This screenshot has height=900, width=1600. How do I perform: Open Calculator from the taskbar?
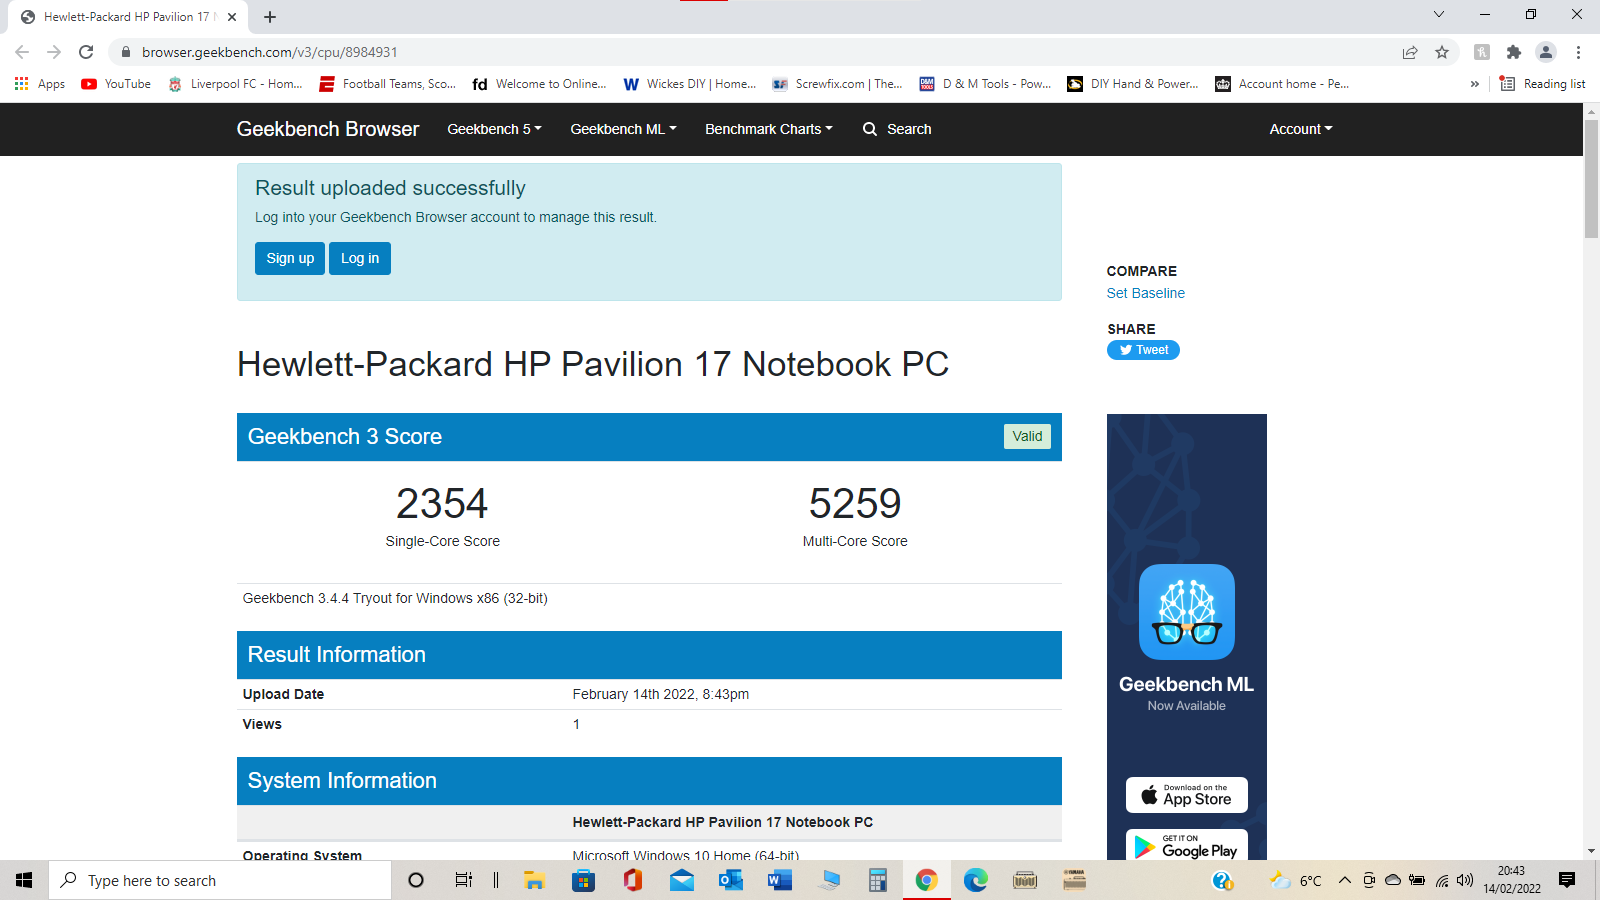tap(877, 880)
